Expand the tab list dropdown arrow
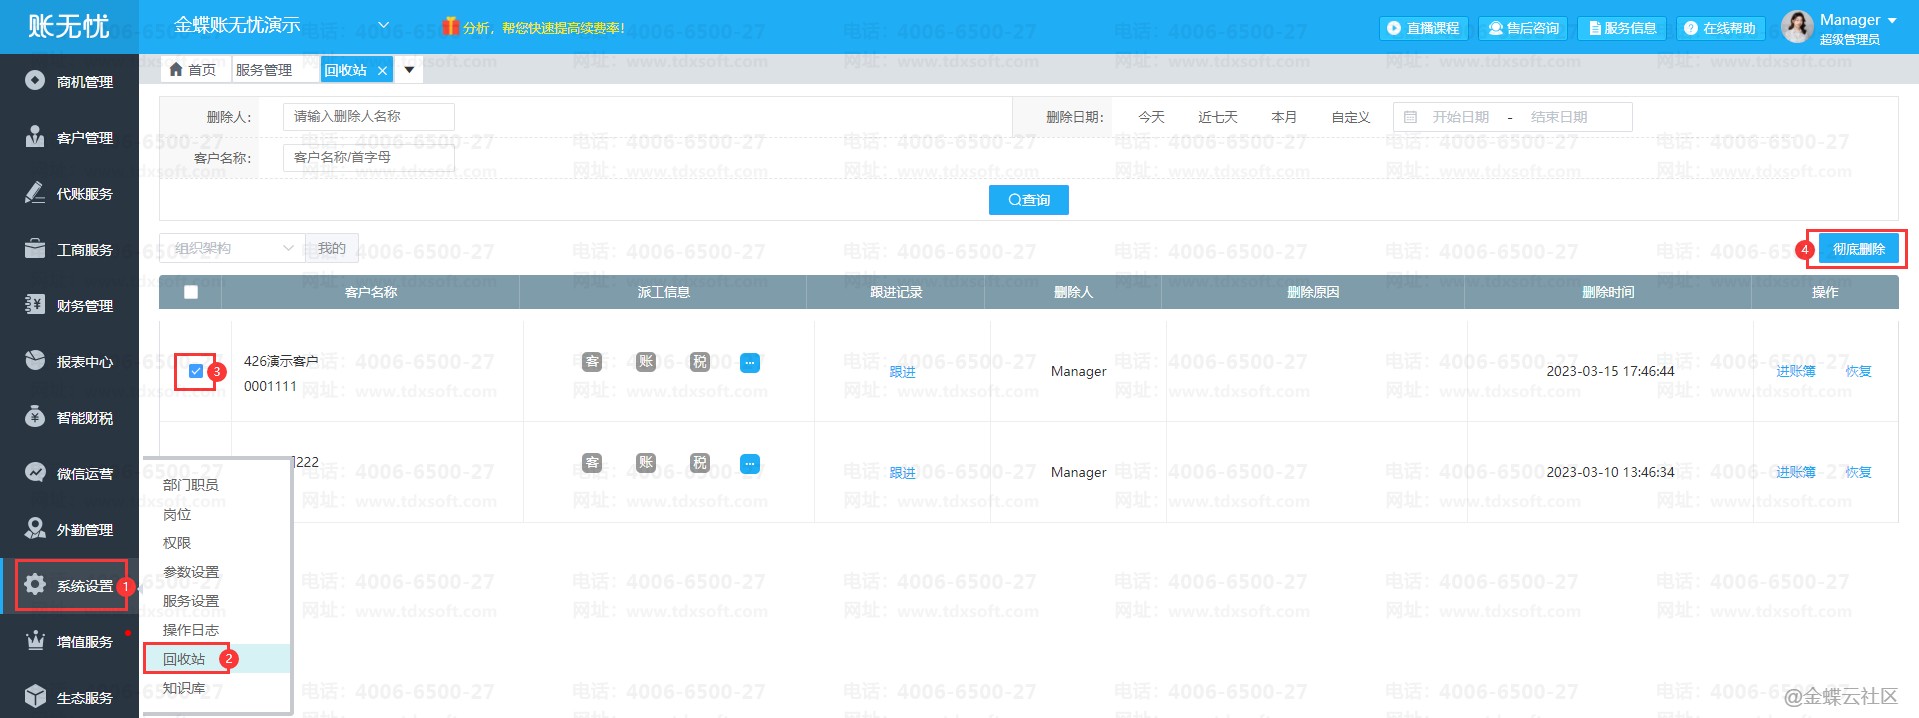Screen dimensions: 1919x718 (409, 70)
